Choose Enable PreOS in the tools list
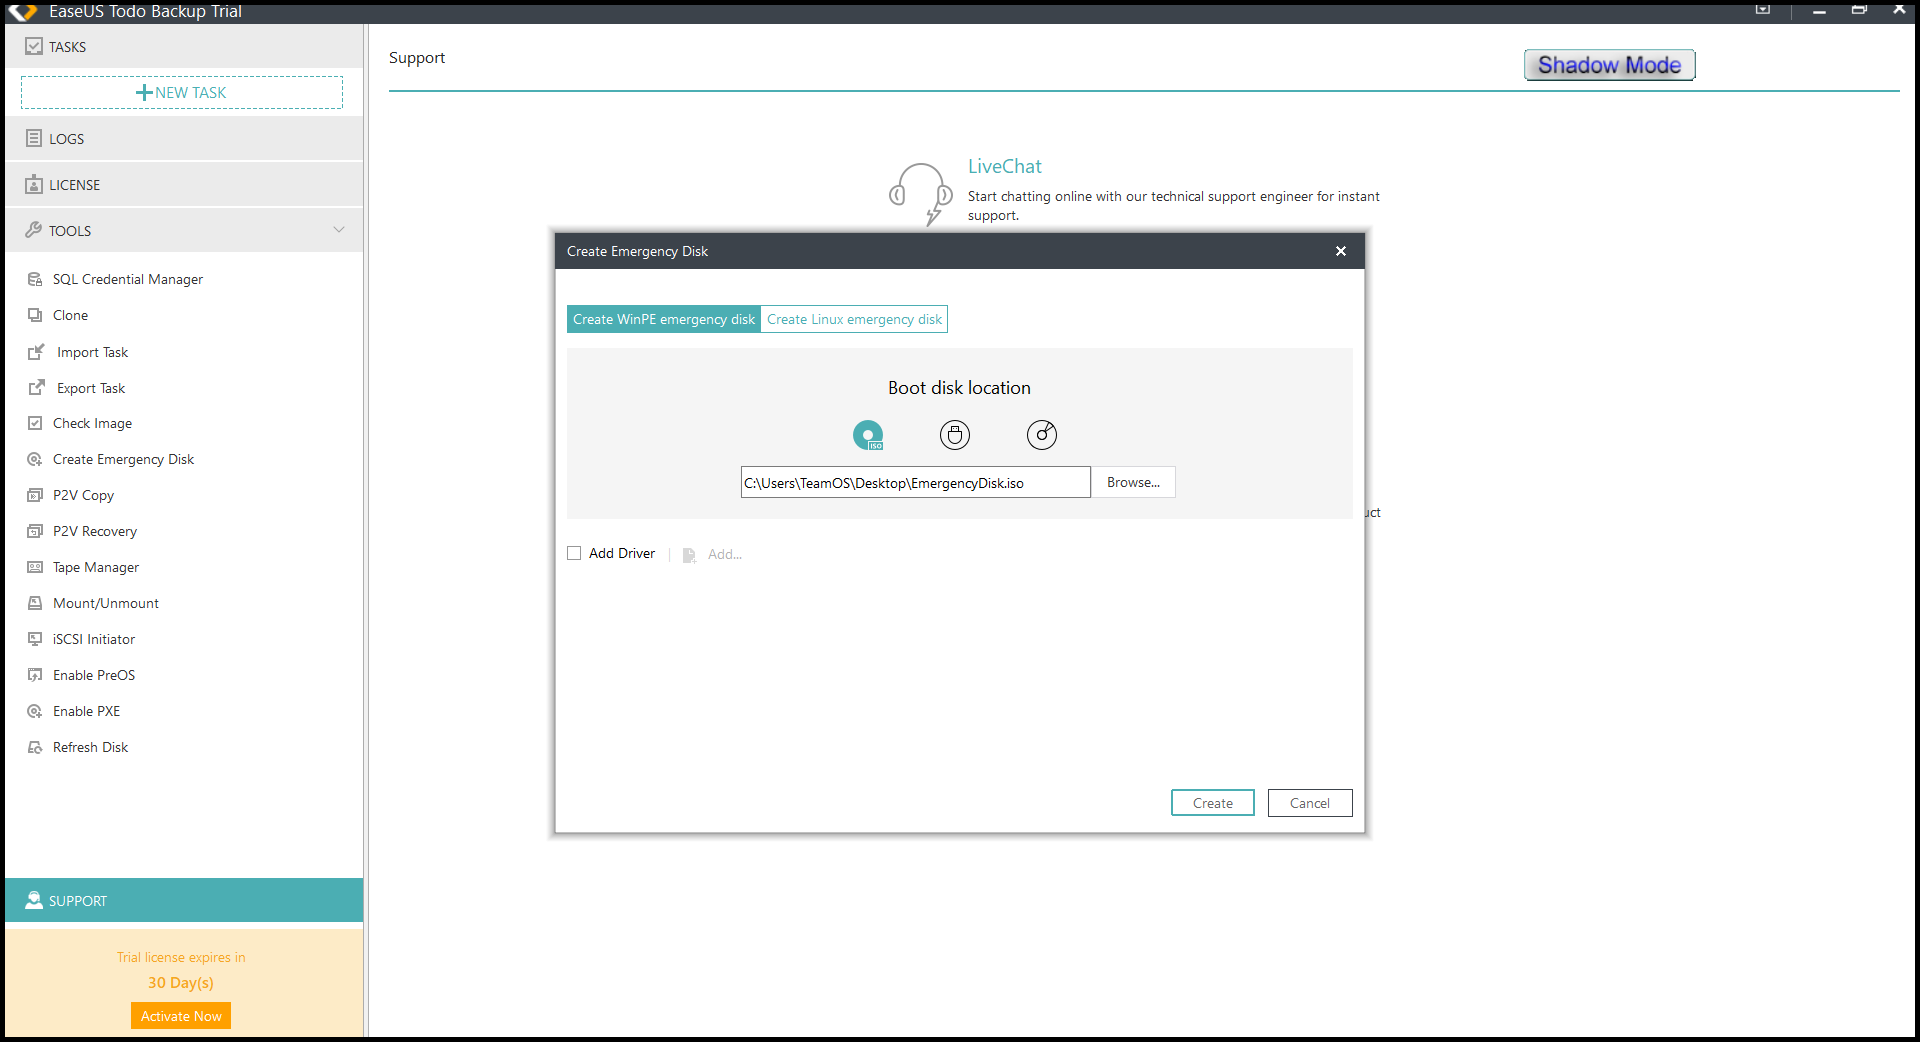Screen dimensions: 1920x1042 93,675
